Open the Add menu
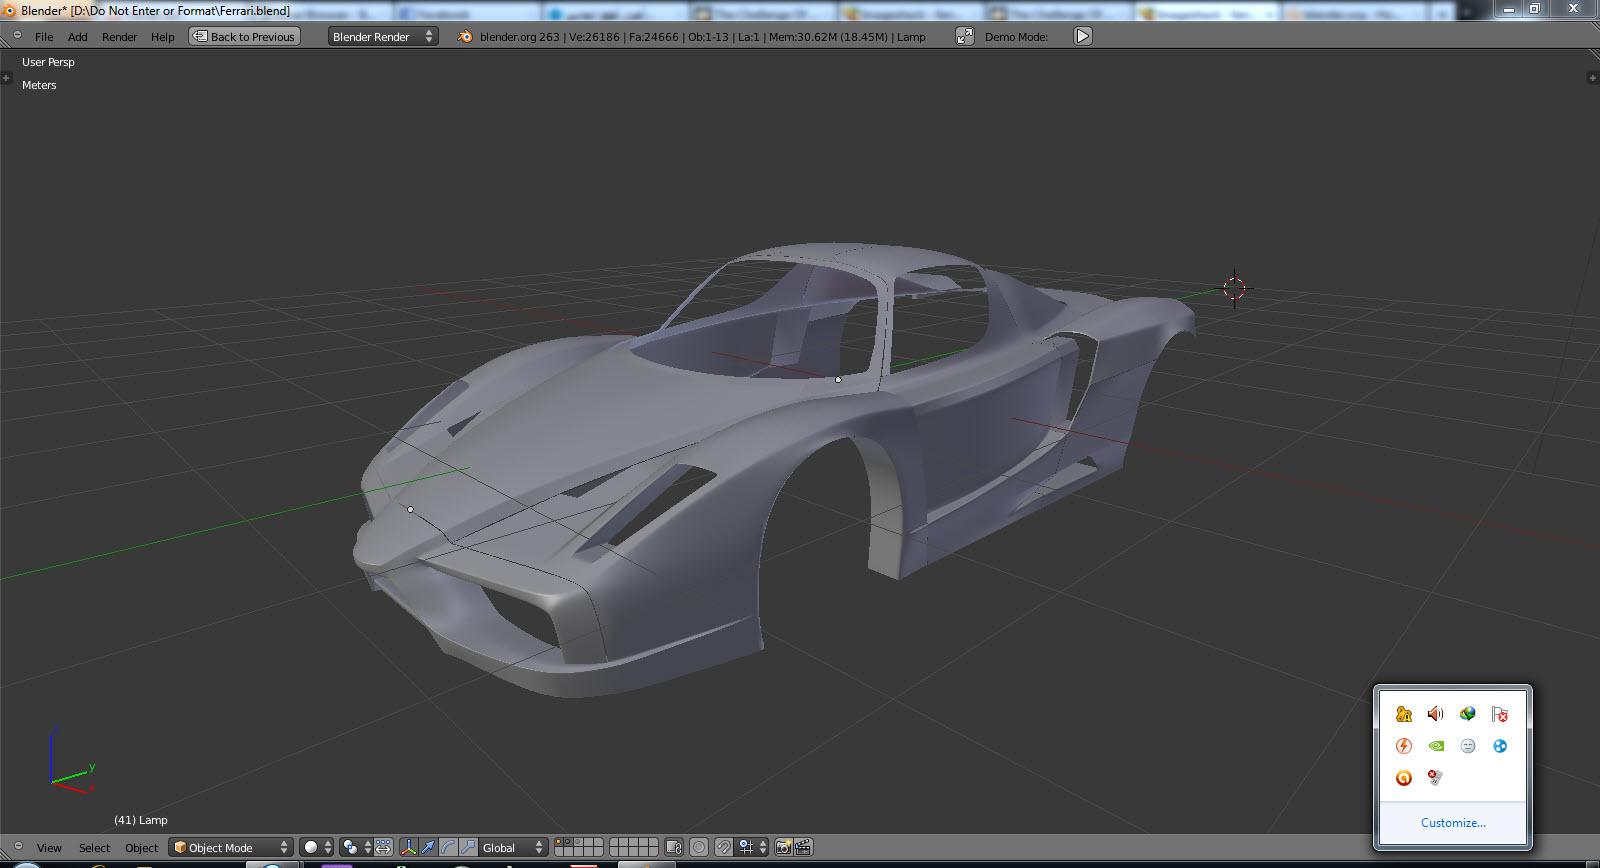 click(78, 37)
